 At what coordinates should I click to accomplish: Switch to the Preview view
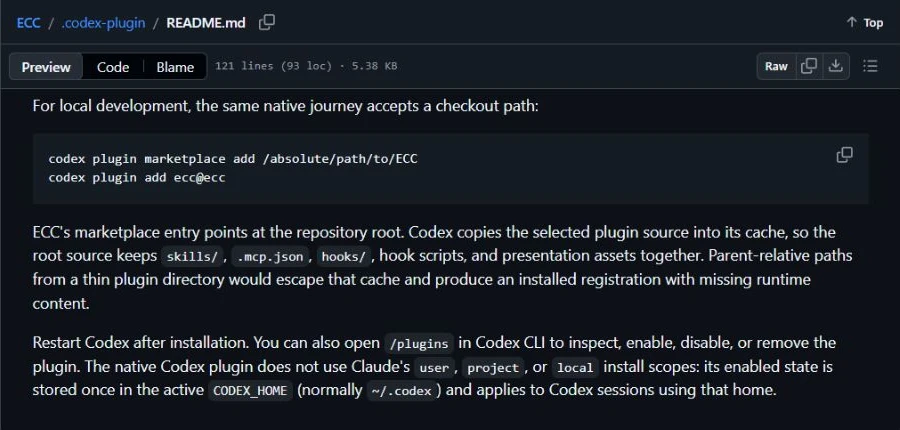(46, 67)
